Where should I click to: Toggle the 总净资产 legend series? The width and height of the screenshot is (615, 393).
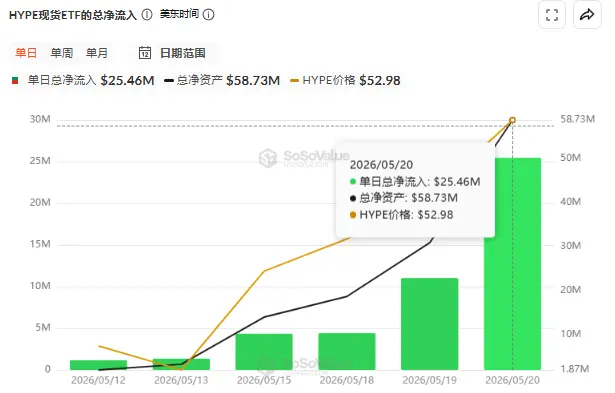(x=222, y=80)
